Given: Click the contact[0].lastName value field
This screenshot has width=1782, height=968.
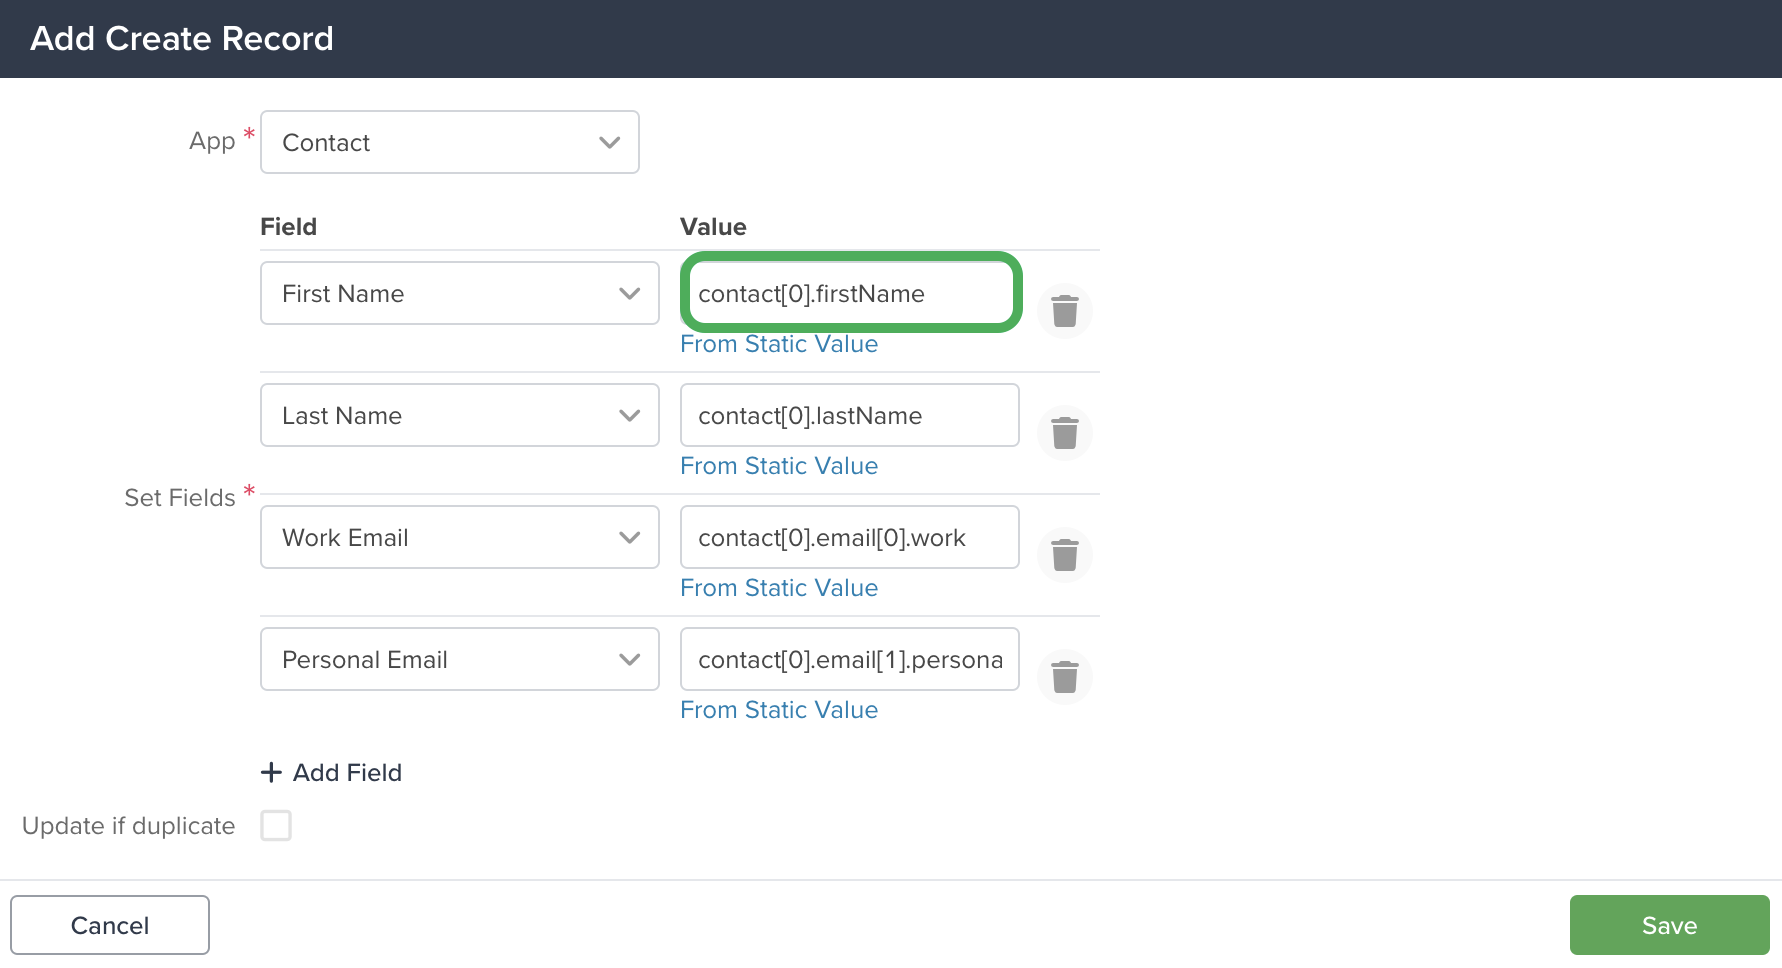Looking at the screenshot, I should pyautogui.click(x=850, y=415).
